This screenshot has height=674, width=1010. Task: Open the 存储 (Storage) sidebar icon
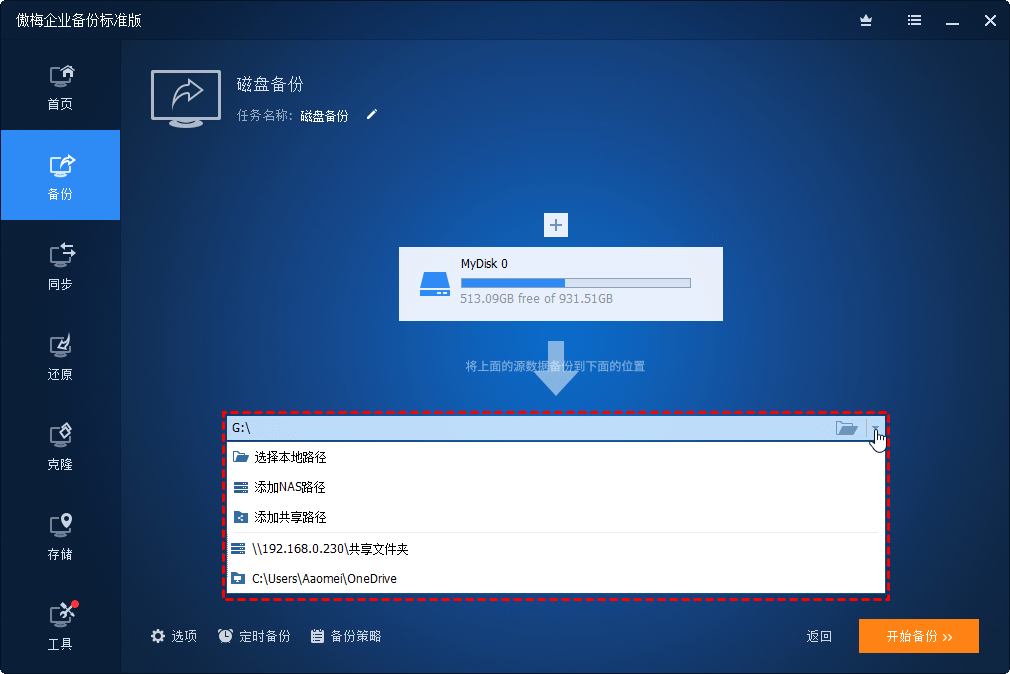pos(60,535)
